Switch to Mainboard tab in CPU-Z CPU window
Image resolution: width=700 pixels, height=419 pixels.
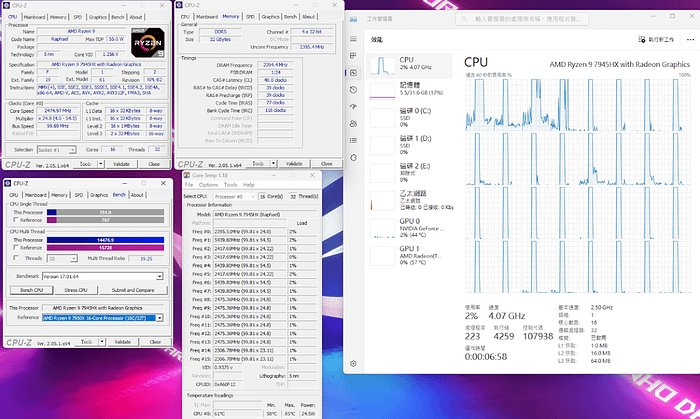pos(34,17)
